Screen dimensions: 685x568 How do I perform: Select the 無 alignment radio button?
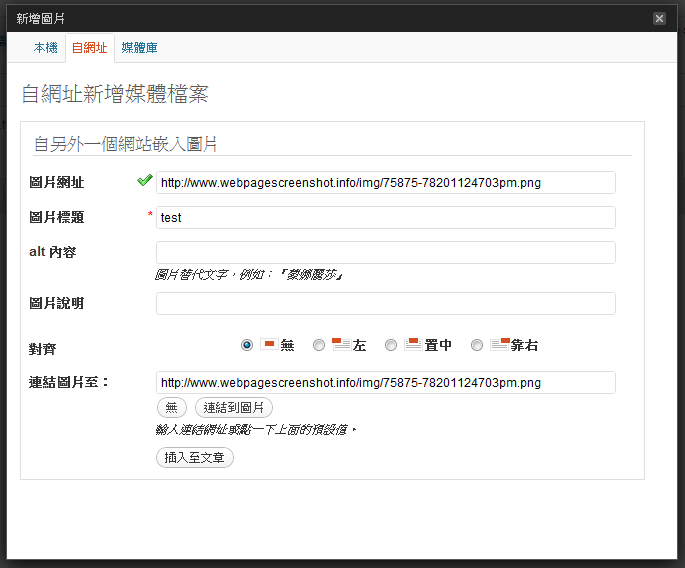(x=247, y=345)
